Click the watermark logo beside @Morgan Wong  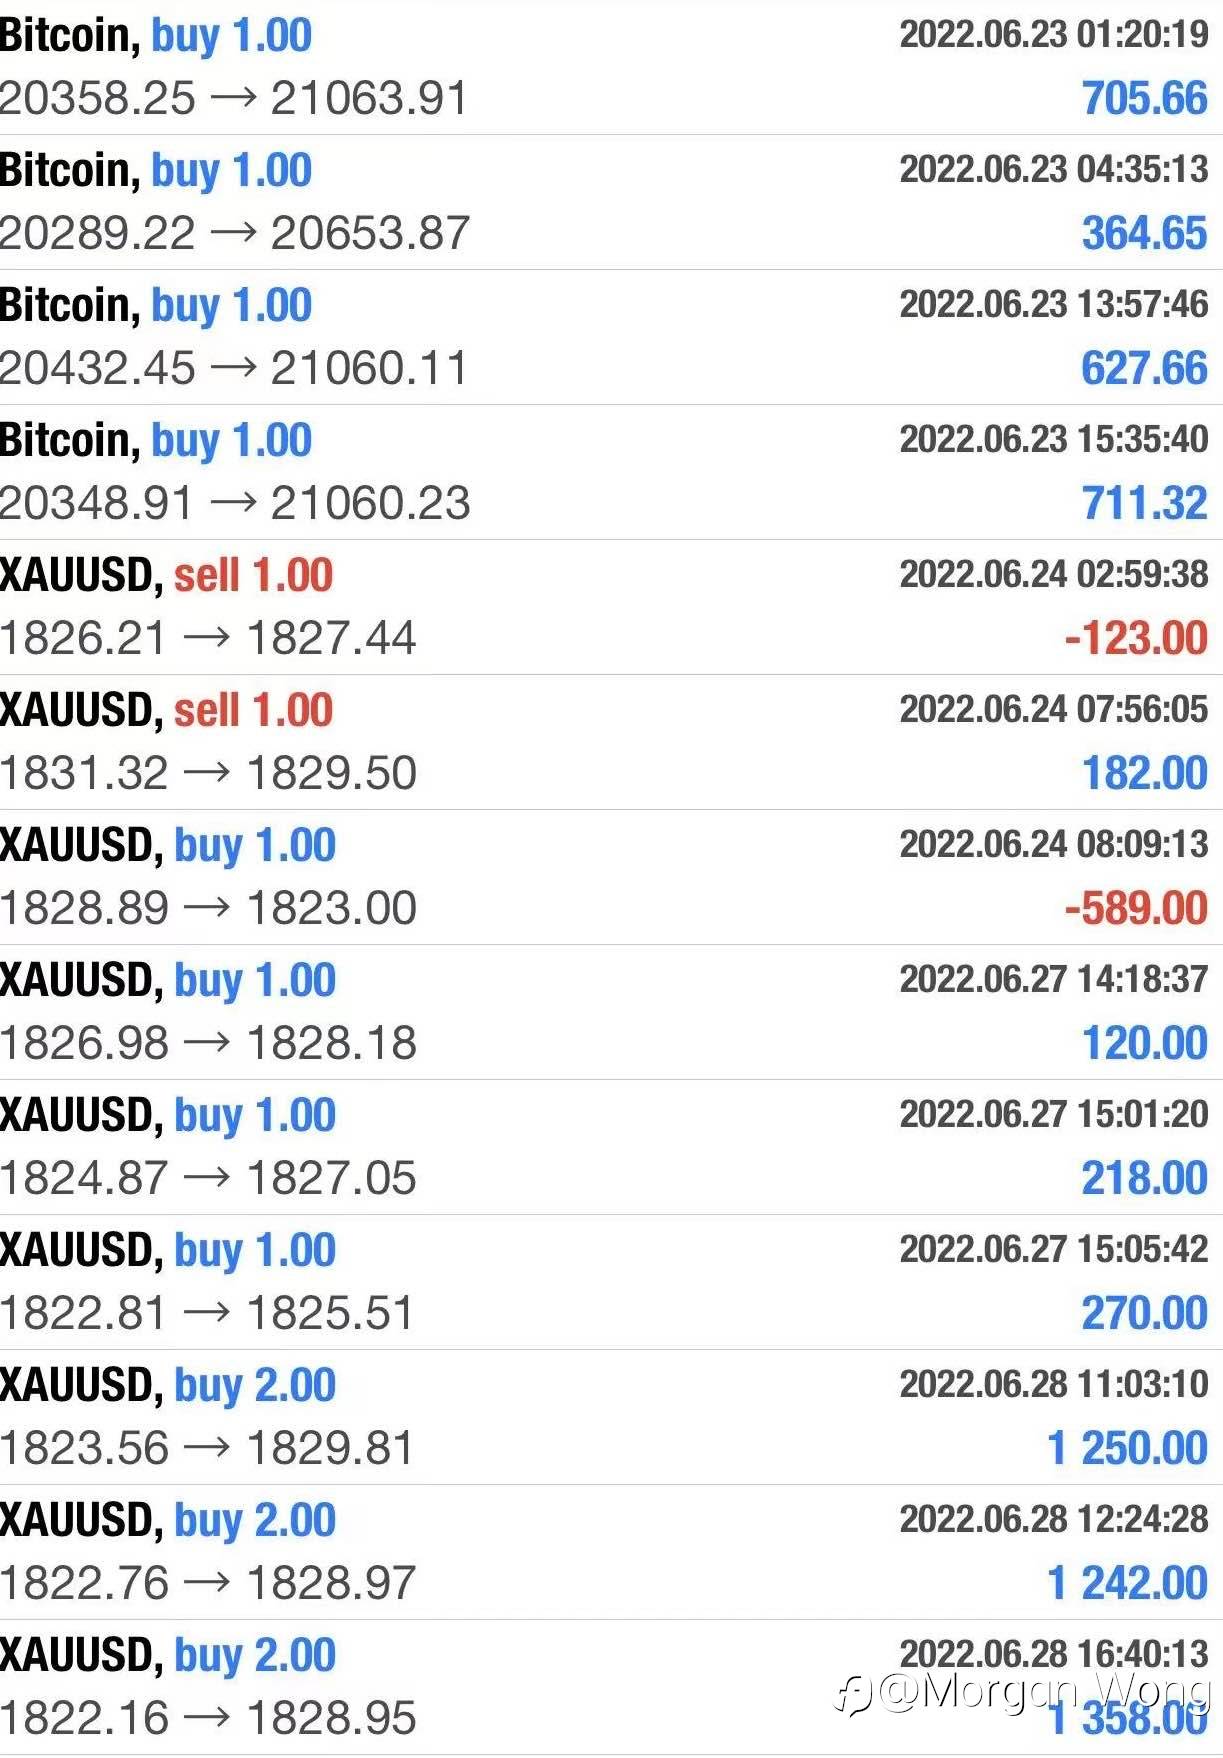pos(855,1694)
